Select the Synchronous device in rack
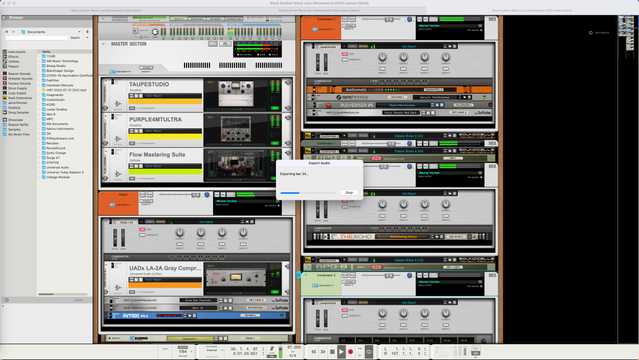This screenshot has height=360, width=639. click(x=399, y=97)
